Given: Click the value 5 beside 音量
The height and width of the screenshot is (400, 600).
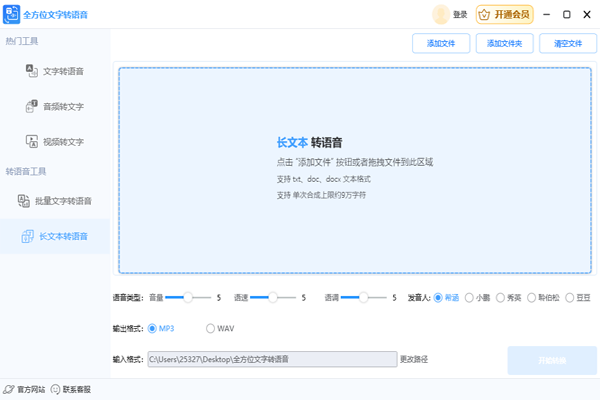Looking at the screenshot, I should click(x=219, y=297).
